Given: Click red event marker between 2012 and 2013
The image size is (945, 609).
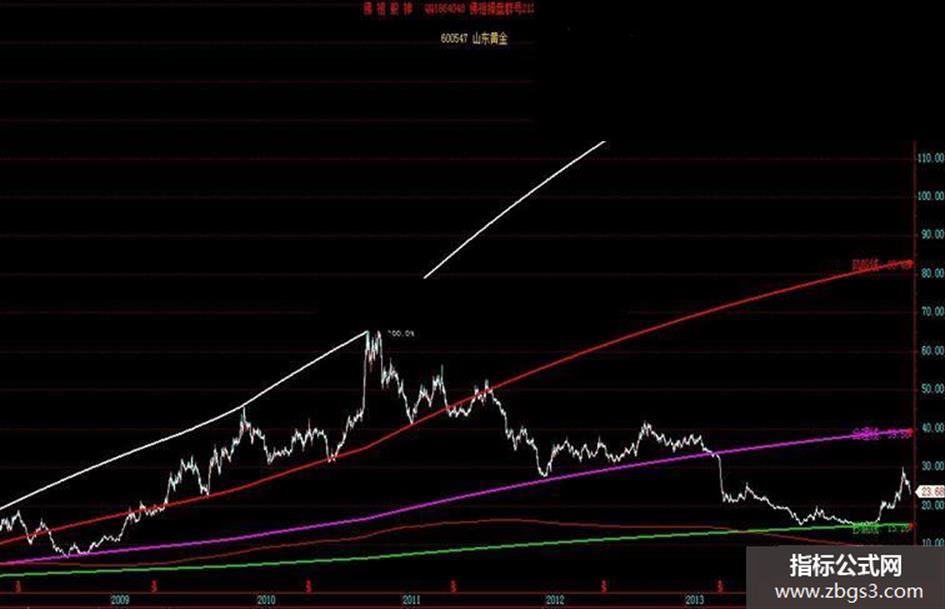Looking at the screenshot, I should click(603, 585).
